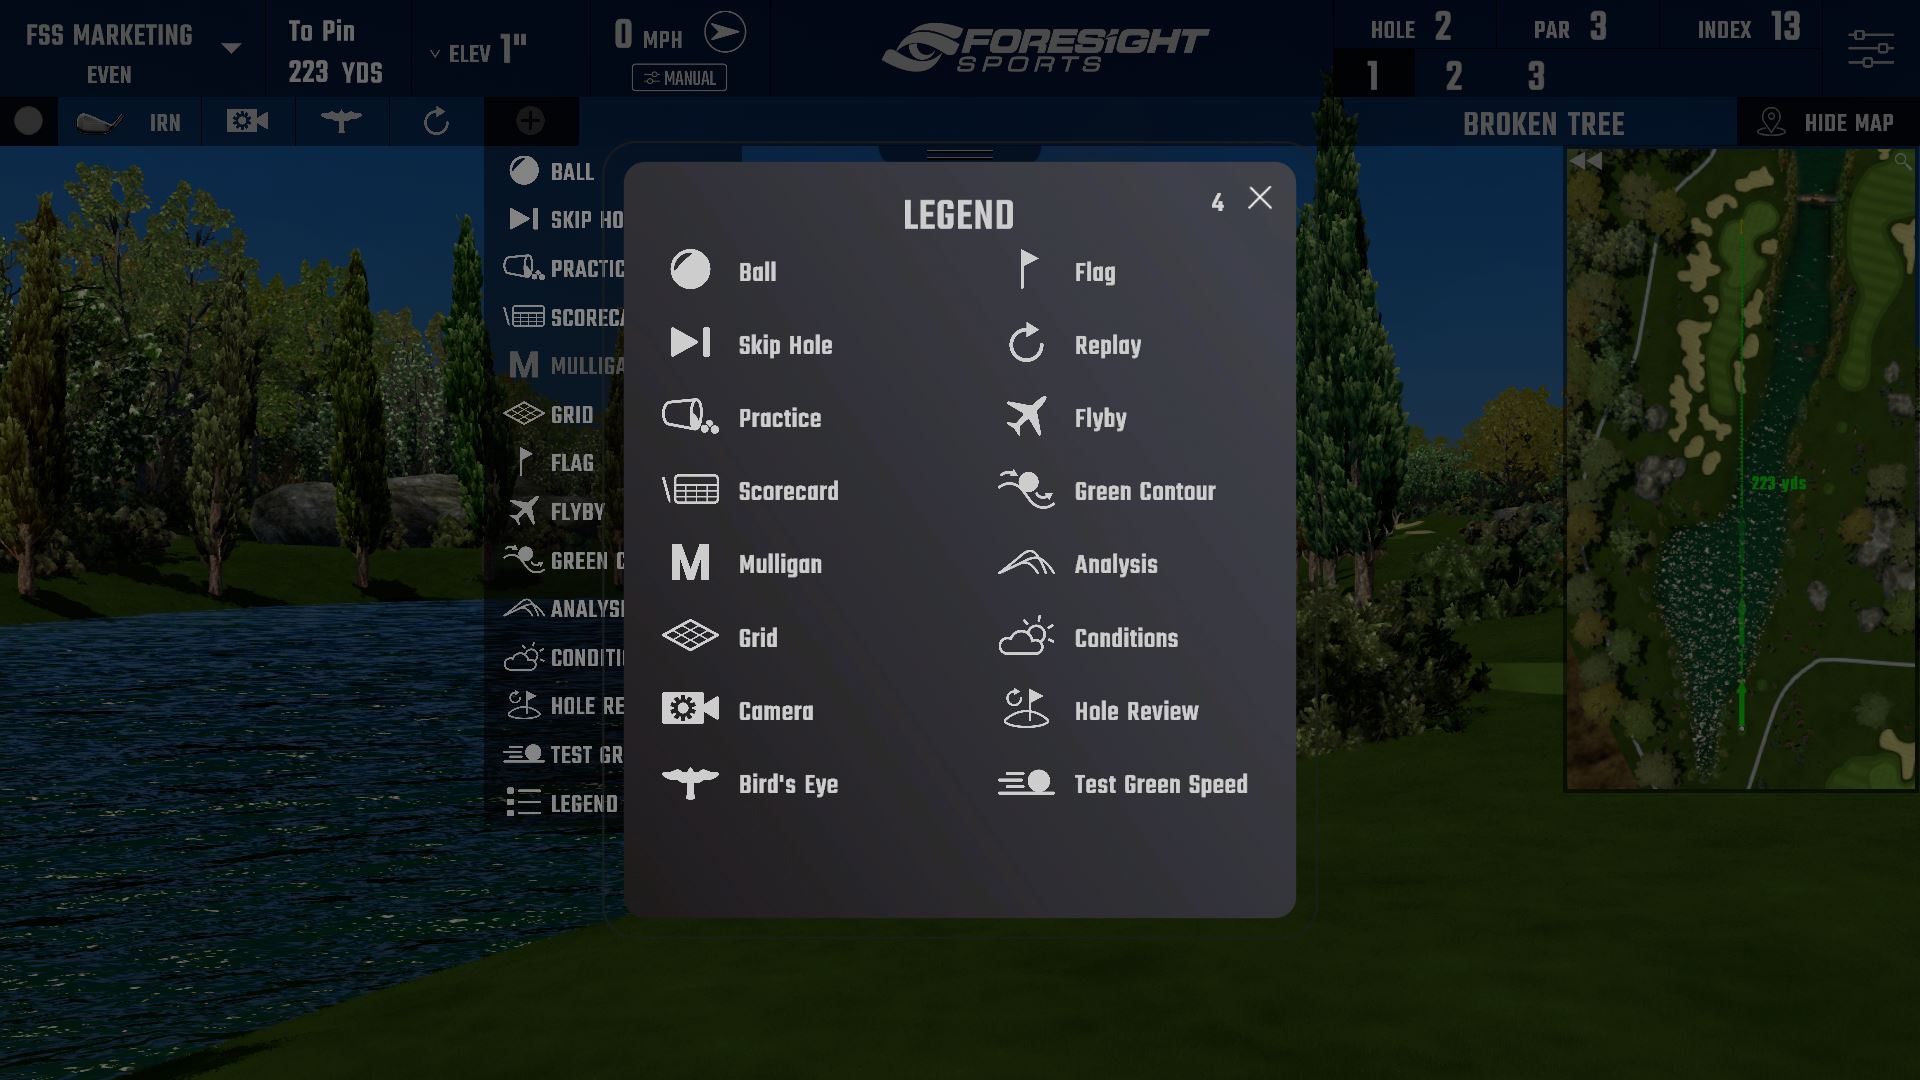Open the Bird's Eye view
Viewport: 1920px width, 1080px height.
coord(340,121)
